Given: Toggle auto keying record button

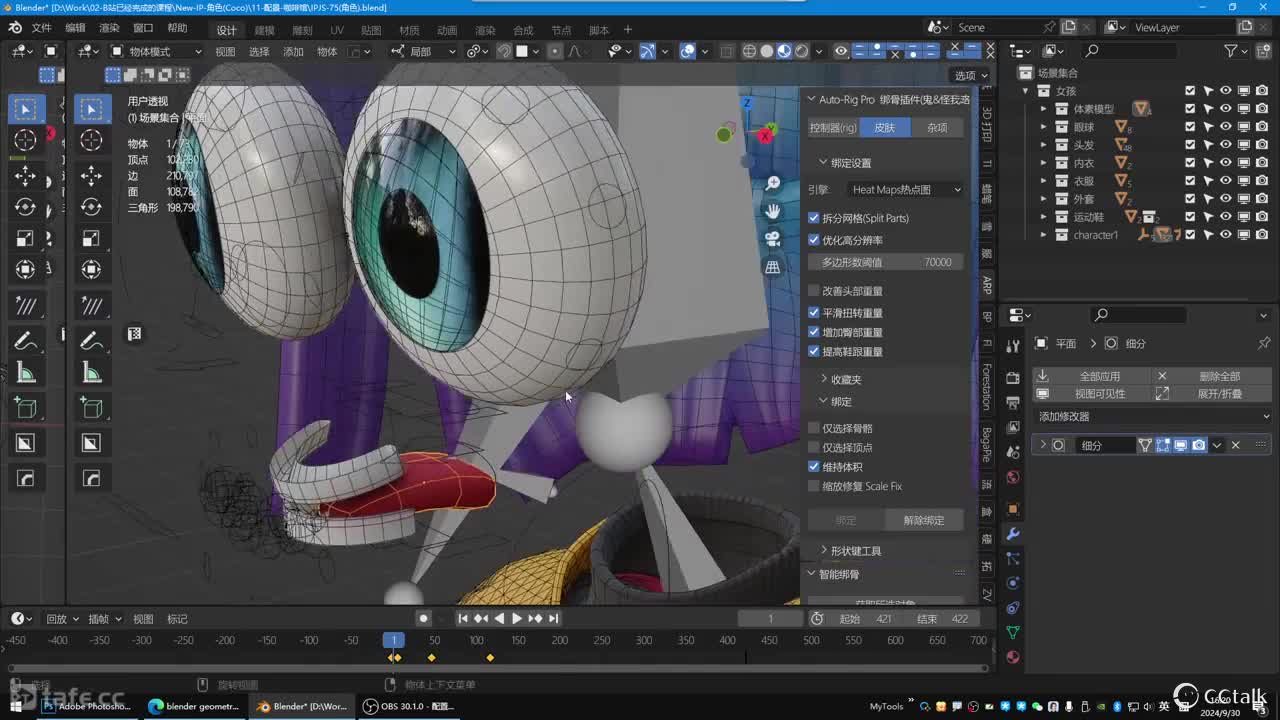Looking at the screenshot, I should (x=424, y=619).
